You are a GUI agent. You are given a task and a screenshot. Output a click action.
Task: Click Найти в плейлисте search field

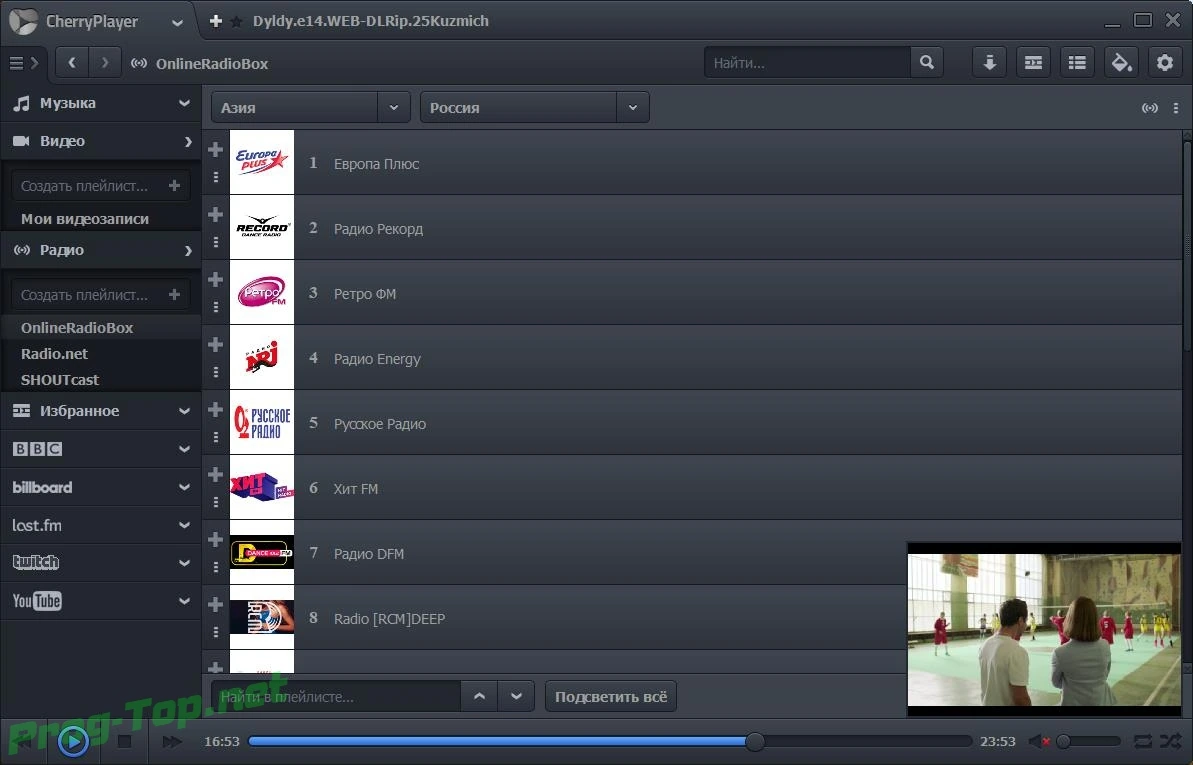pyautogui.click(x=336, y=696)
